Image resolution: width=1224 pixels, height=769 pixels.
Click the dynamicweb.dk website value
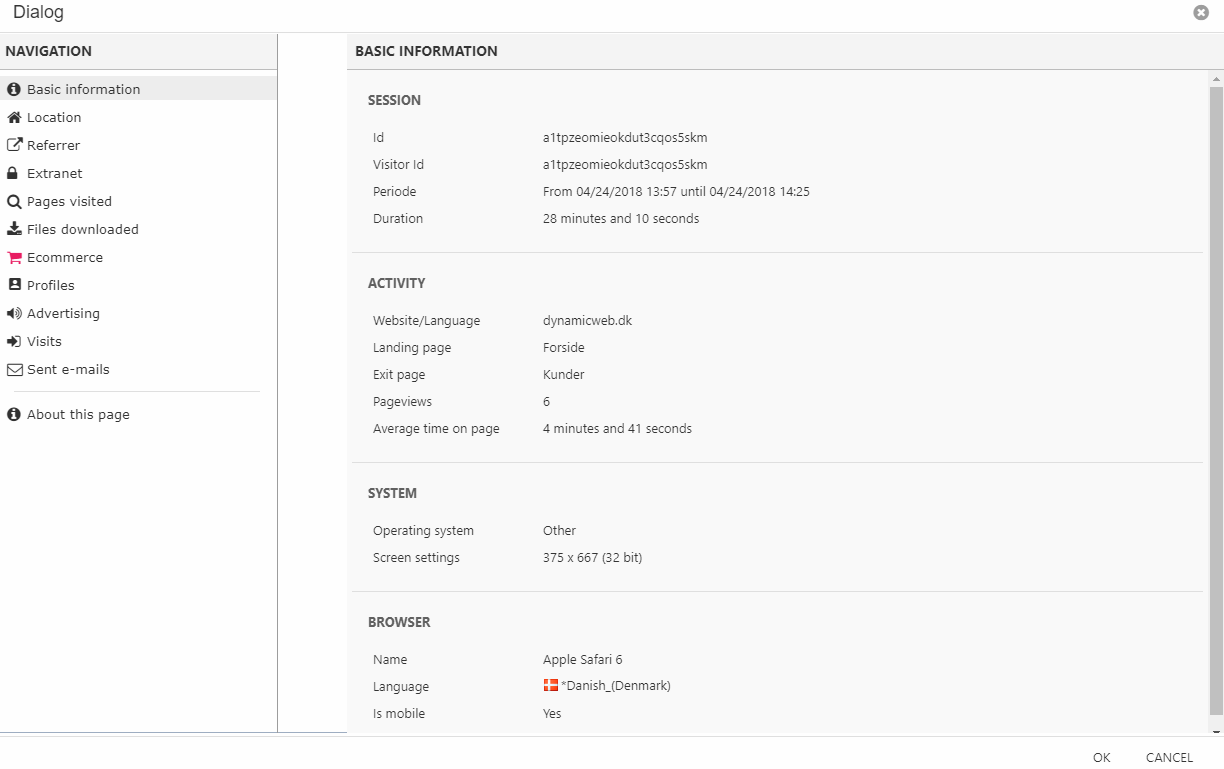[587, 321]
